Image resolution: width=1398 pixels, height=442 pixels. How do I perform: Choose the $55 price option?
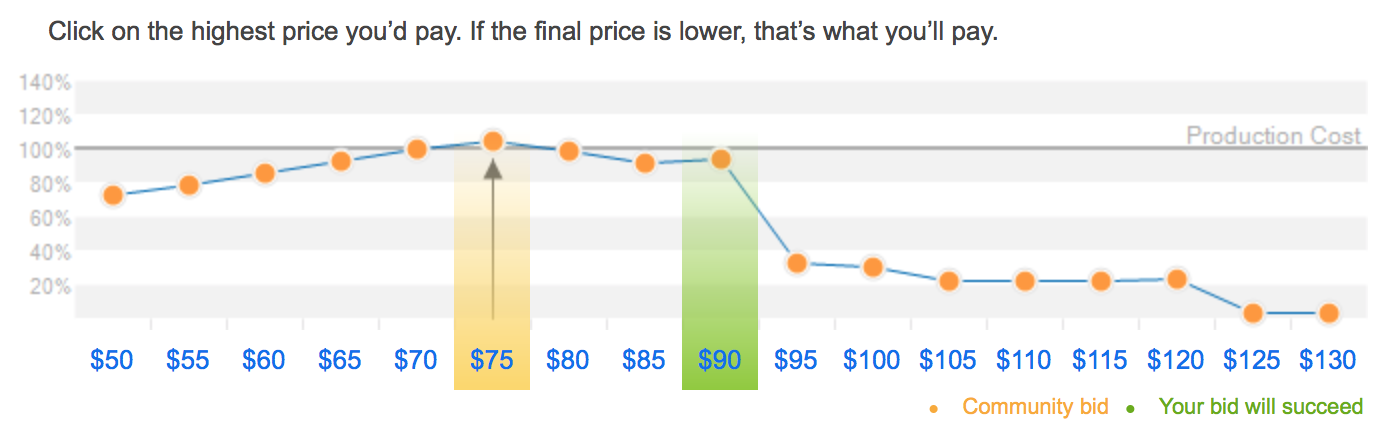click(x=188, y=360)
